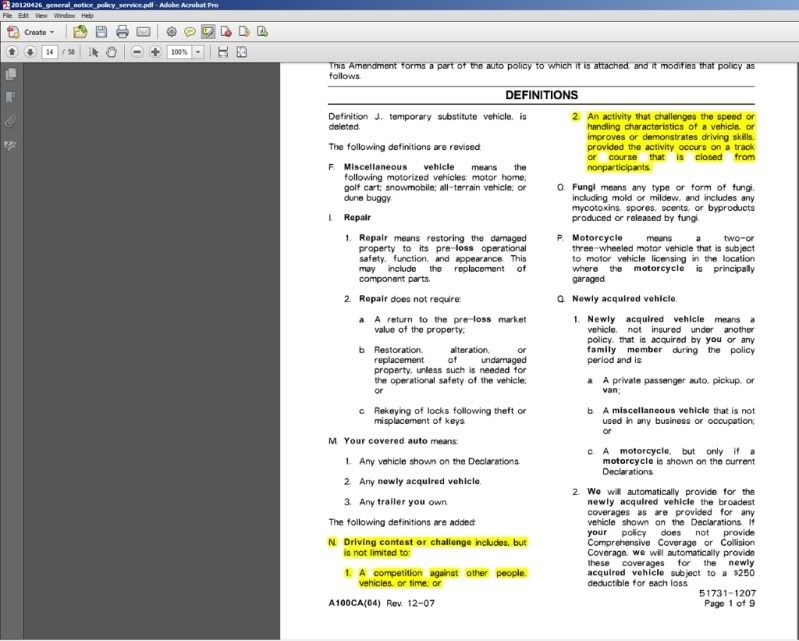Select the hand pan tool

[x=111, y=52]
